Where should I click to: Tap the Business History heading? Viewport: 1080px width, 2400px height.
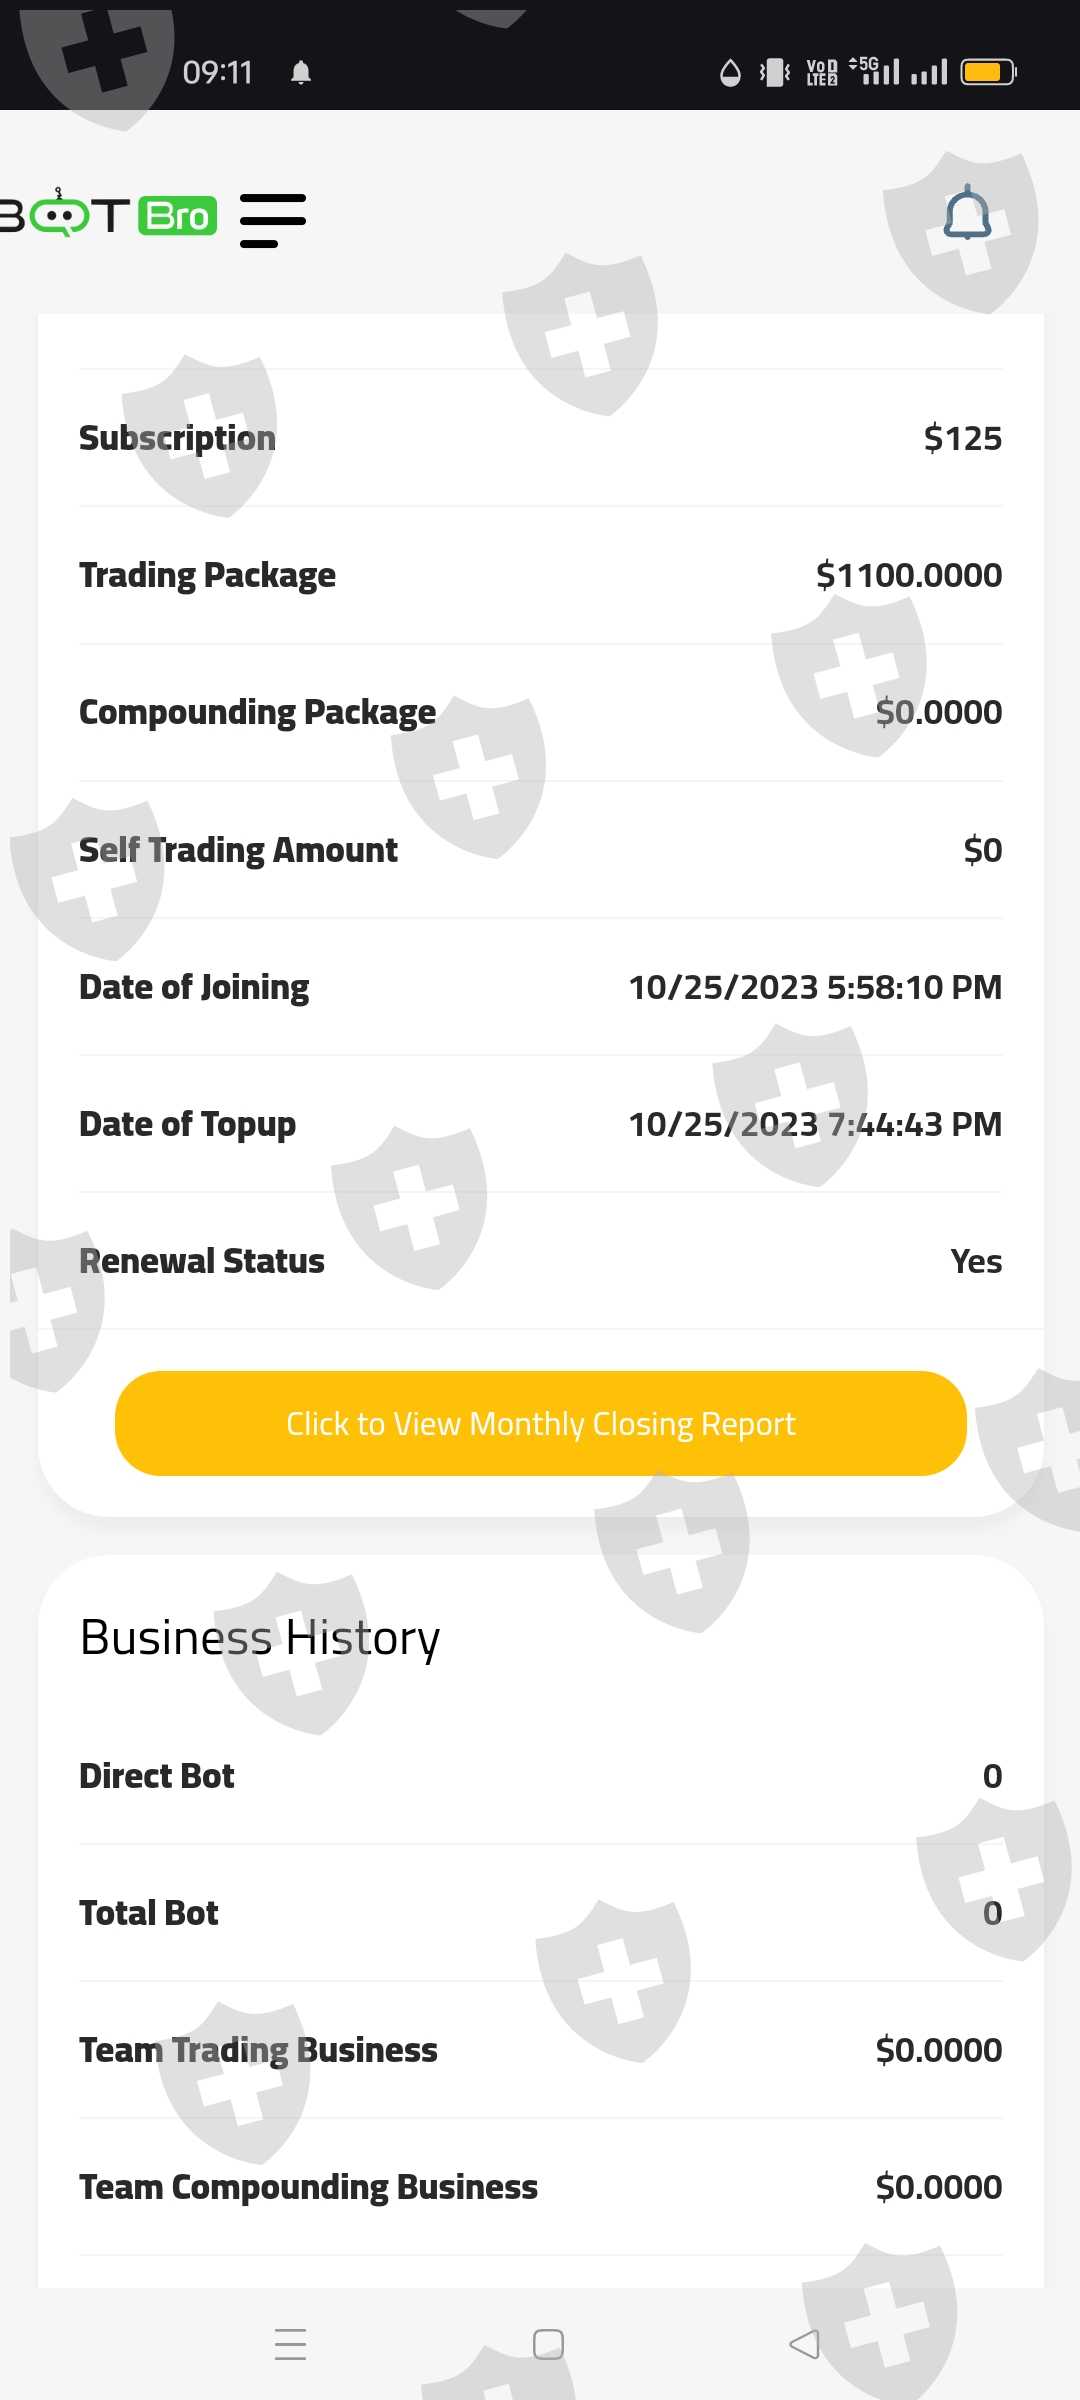260,1638
